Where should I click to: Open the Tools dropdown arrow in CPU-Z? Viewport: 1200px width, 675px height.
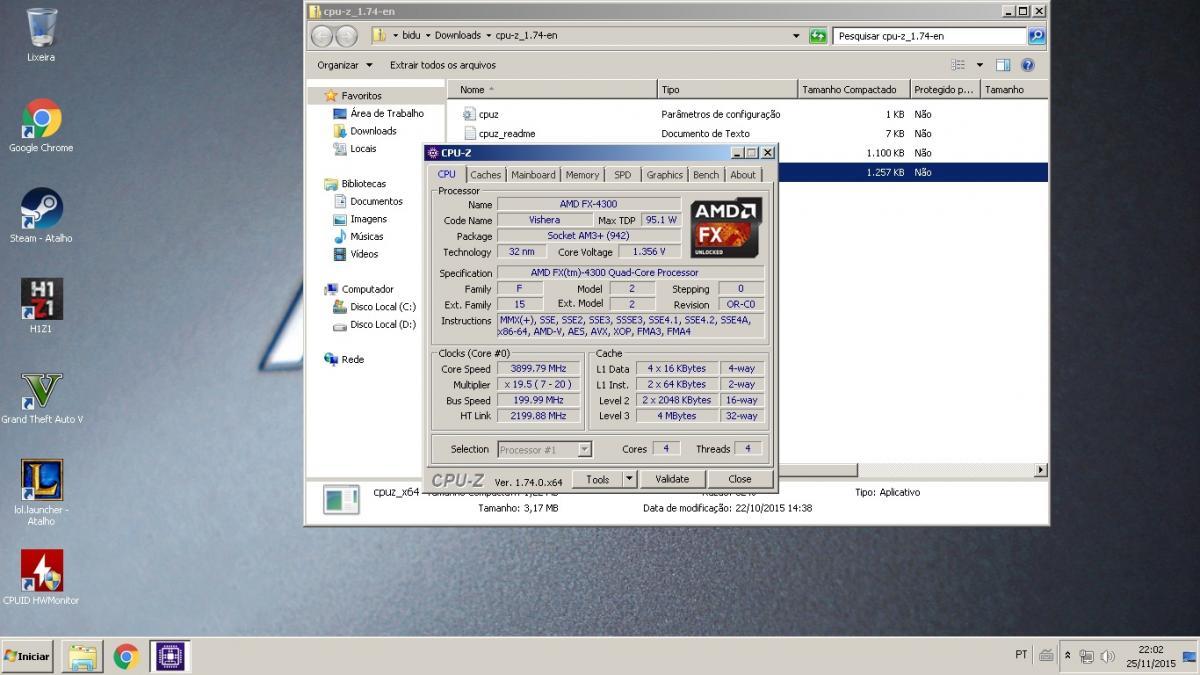(x=629, y=479)
